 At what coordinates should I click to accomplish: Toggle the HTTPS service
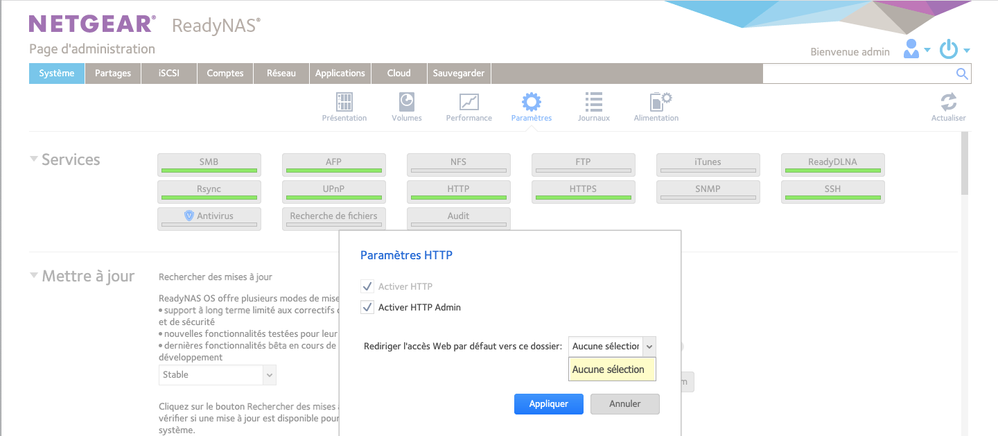pyautogui.click(x=583, y=192)
